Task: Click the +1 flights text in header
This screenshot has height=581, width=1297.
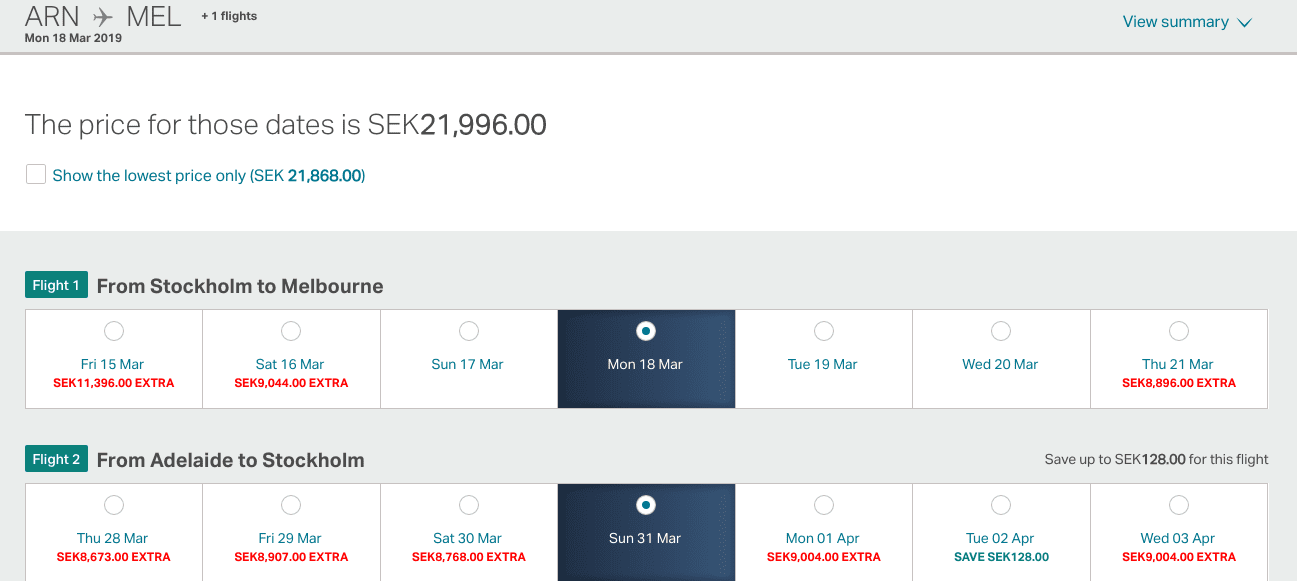Action: coord(229,16)
